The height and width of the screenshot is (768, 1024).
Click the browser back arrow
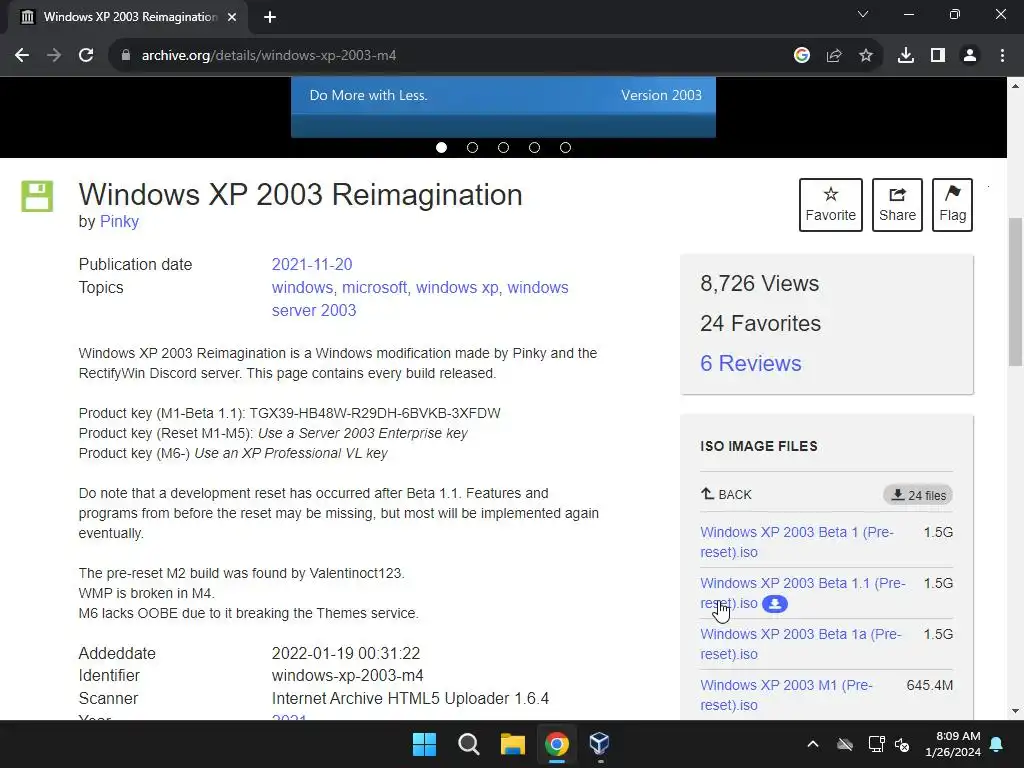22,56
